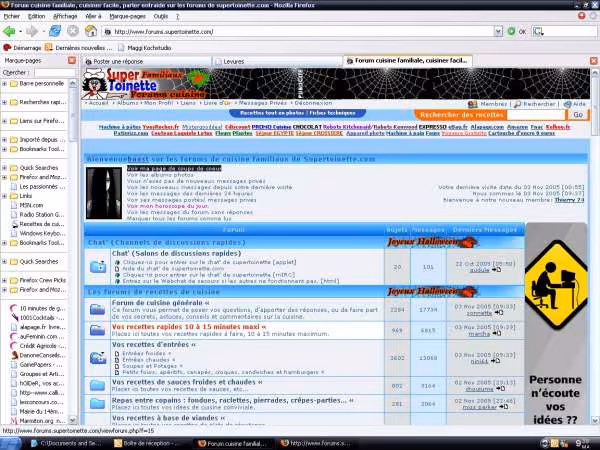Click the green OK go button beside the URL
Screen dimensions: 600x450
511,31
